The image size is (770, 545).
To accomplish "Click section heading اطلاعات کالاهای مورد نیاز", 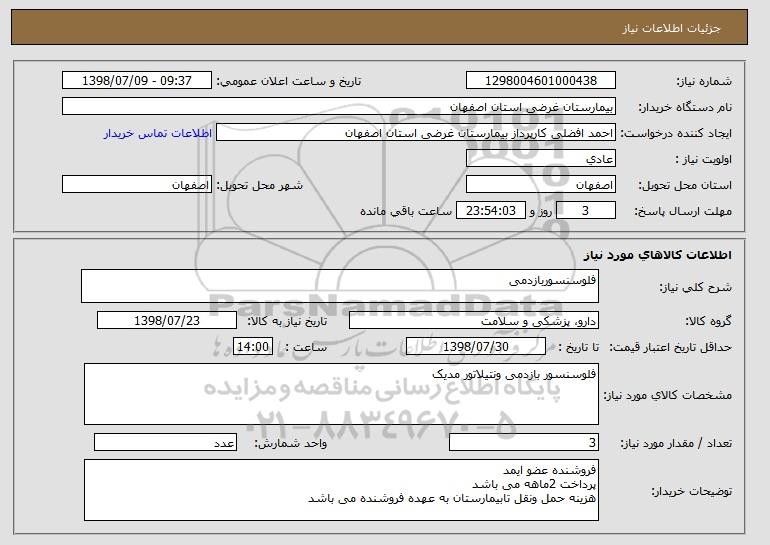I will (658, 255).
